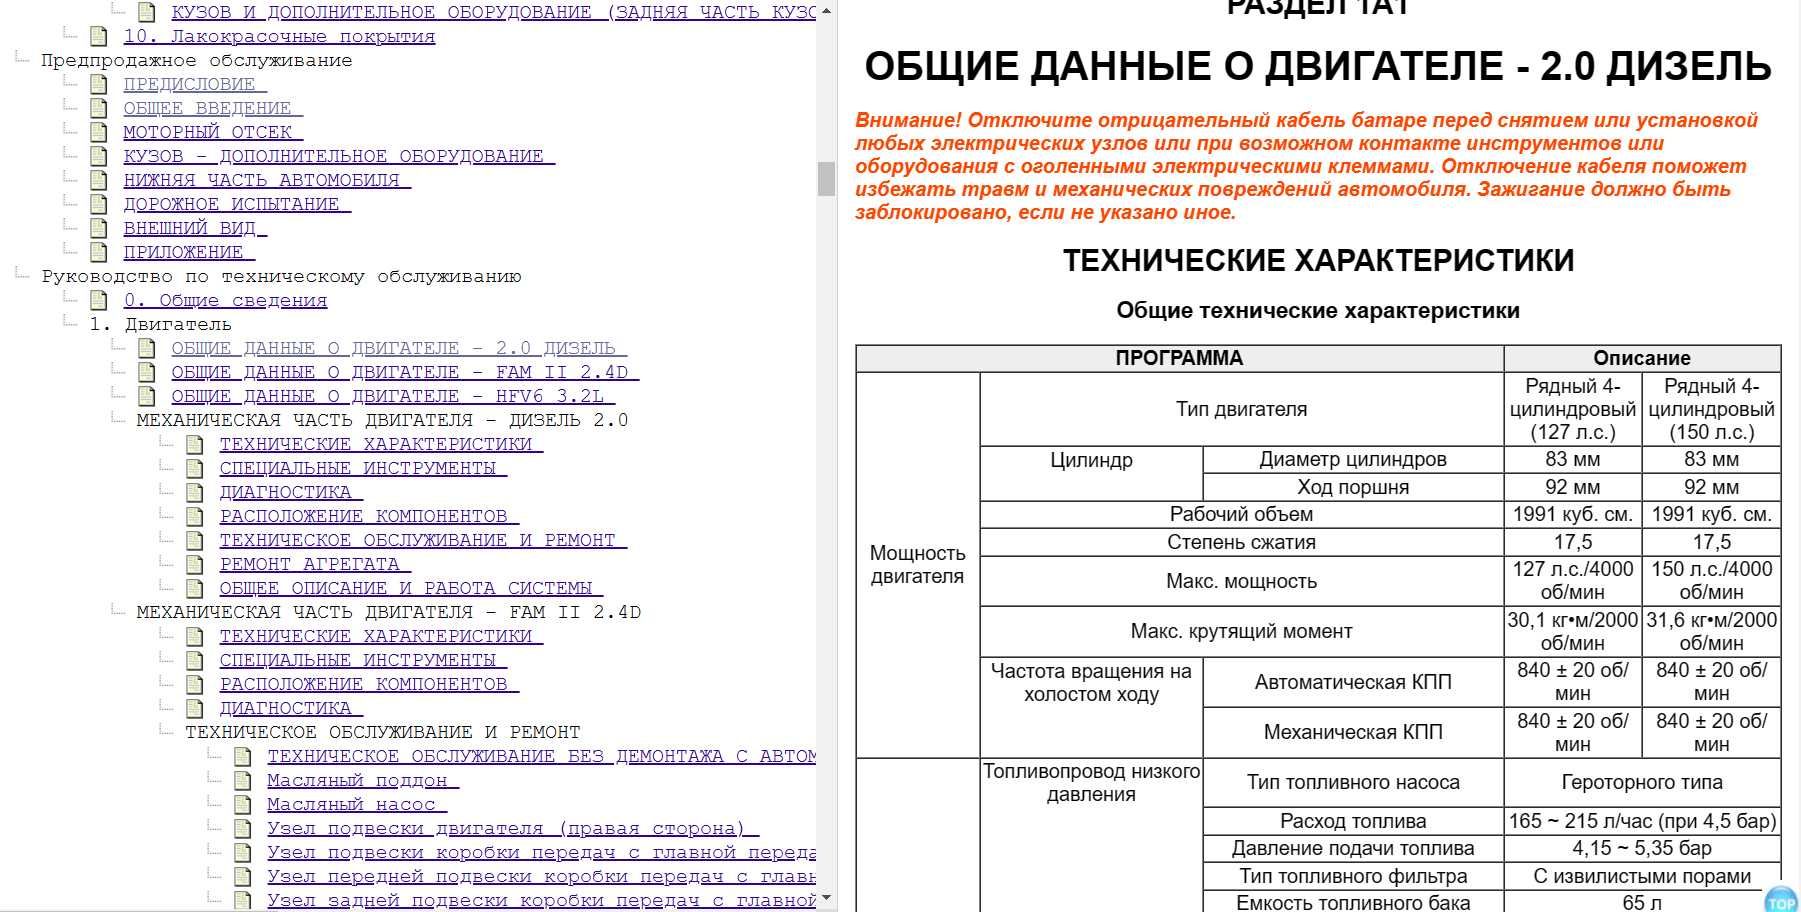This screenshot has height=912, width=1801.
Task: Select the unlinked ТЕХНИЧЕСКОЕ ОБСЛУЖИВАНИЕ И РЕМОНТ node
Action: pyautogui.click(x=382, y=732)
